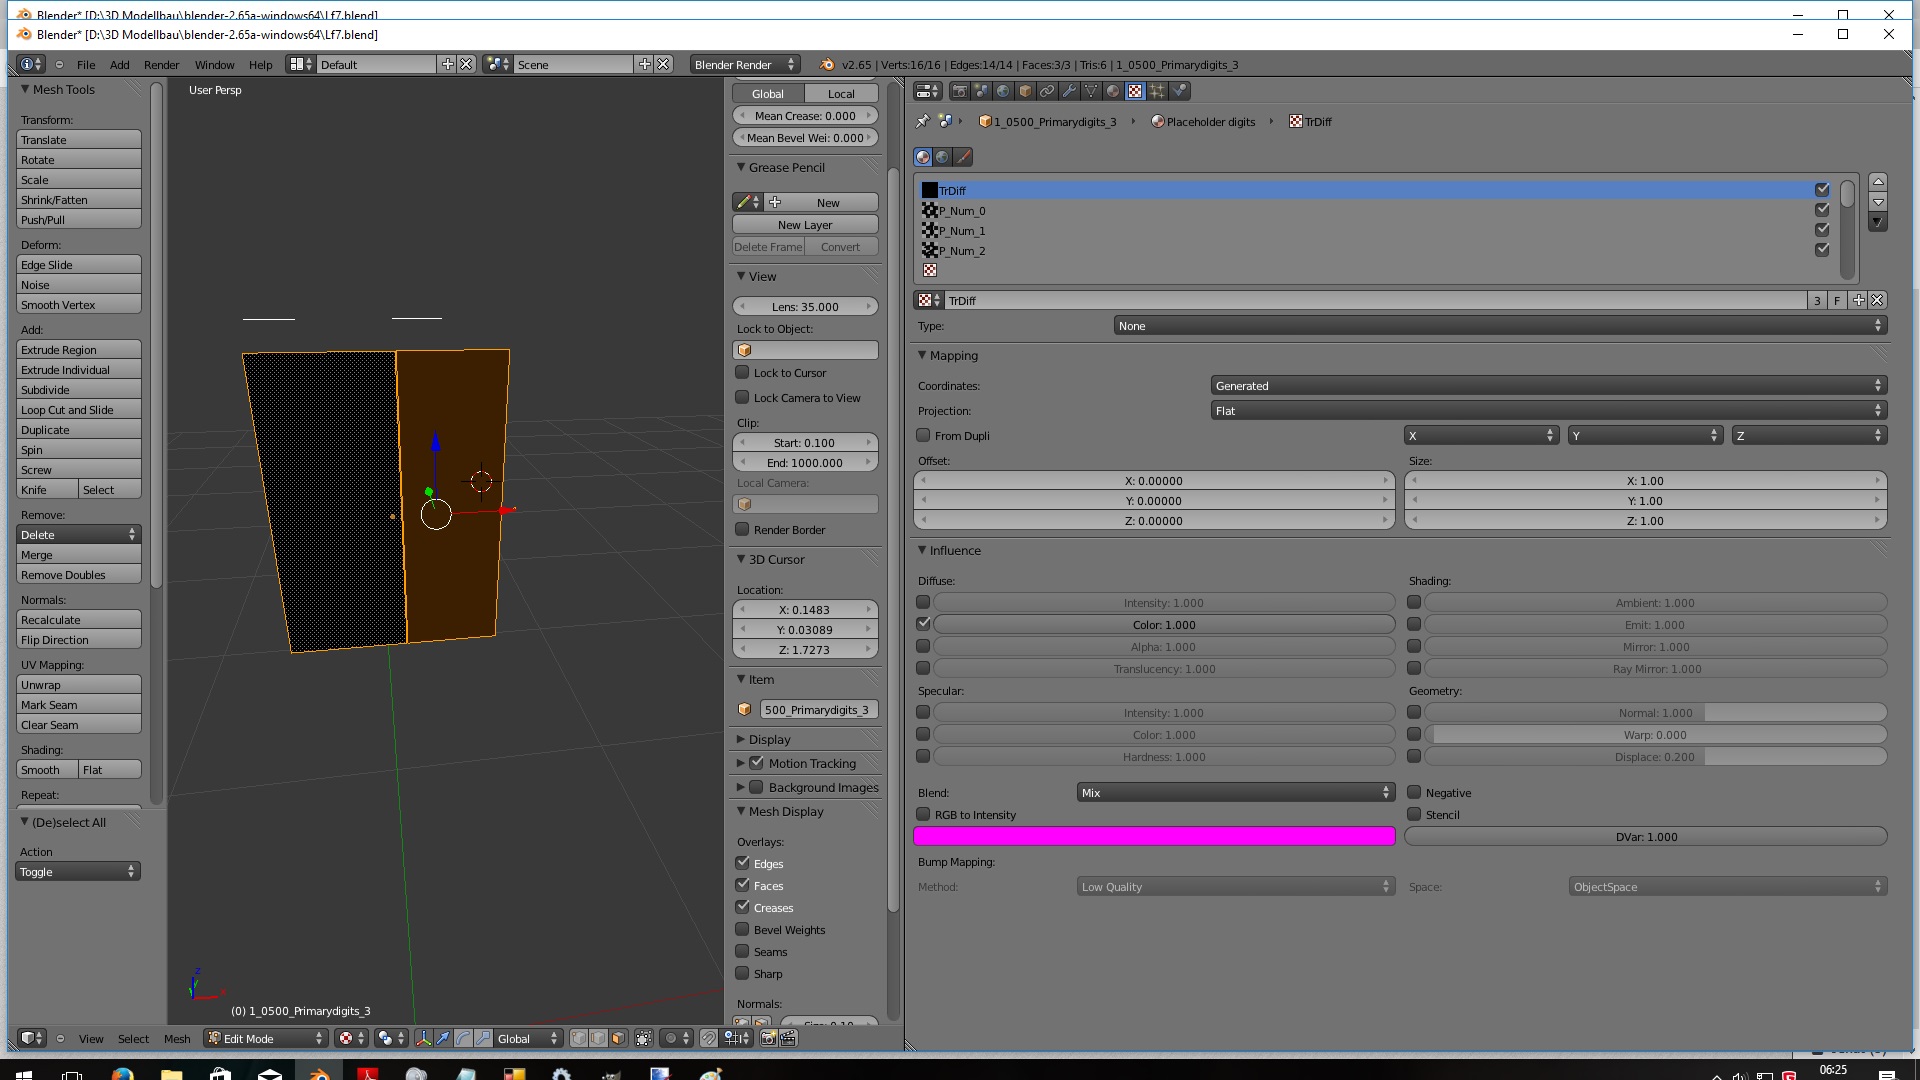1920x1080 pixels.
Task: Open the Object Data triangle tab
Action: tap(1091, 91)
